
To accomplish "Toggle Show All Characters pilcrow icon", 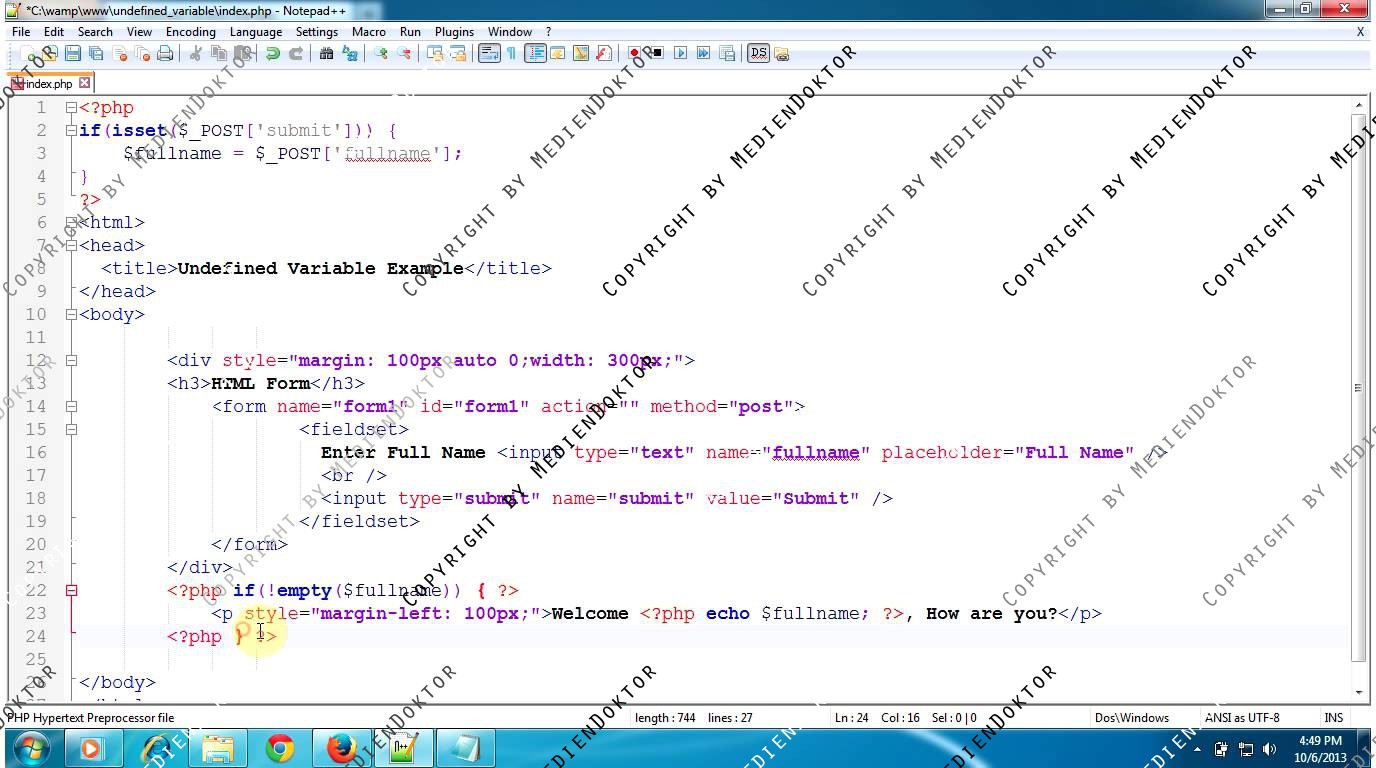I will [511, 53].
